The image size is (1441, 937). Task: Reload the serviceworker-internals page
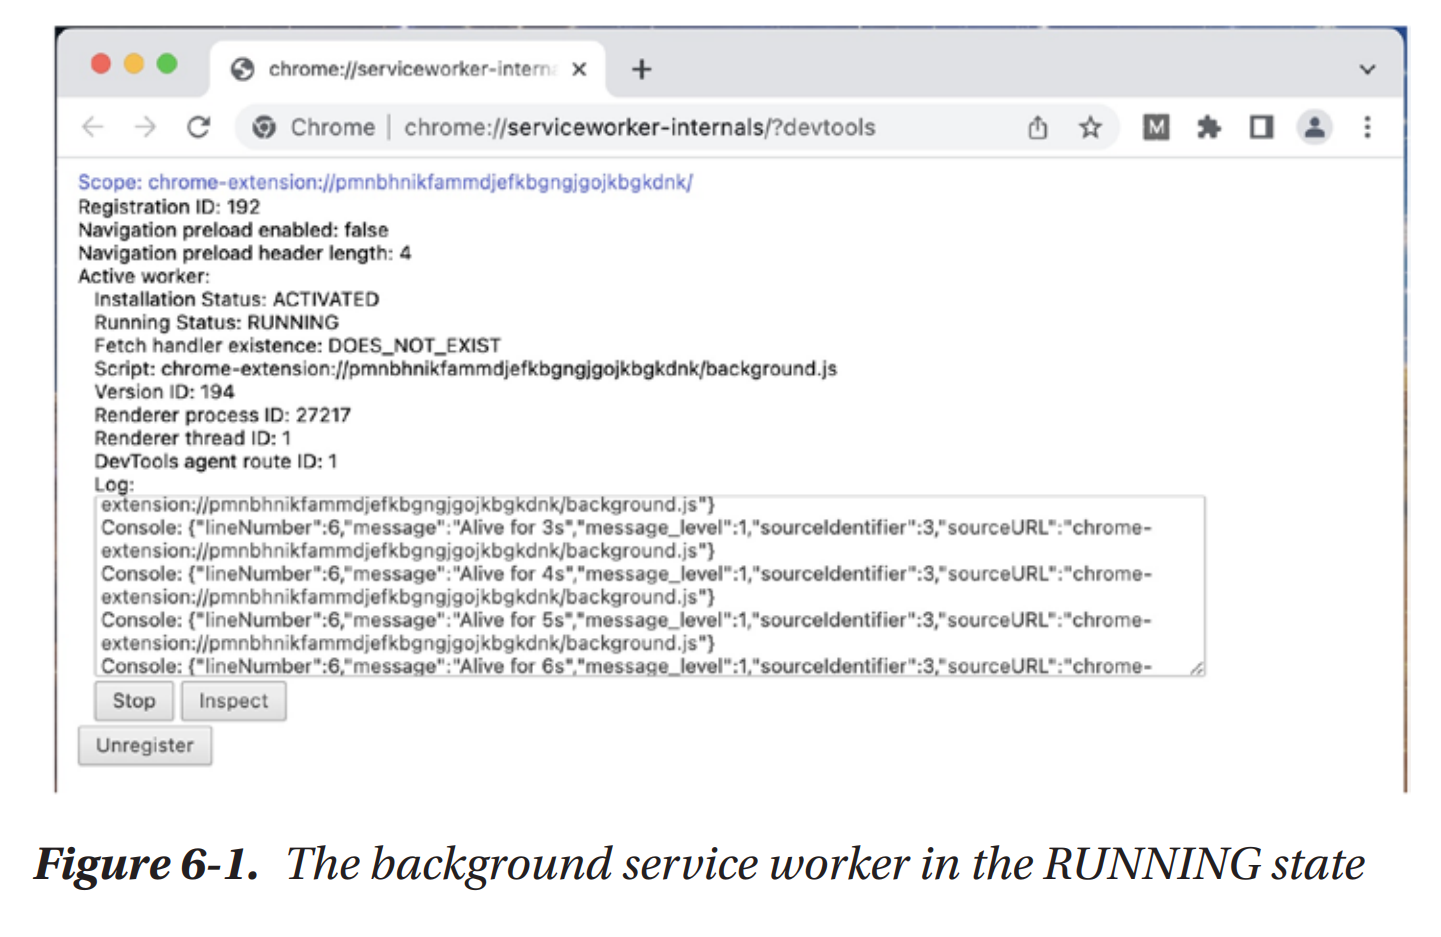pyautogui.click(x=199, y=127)
